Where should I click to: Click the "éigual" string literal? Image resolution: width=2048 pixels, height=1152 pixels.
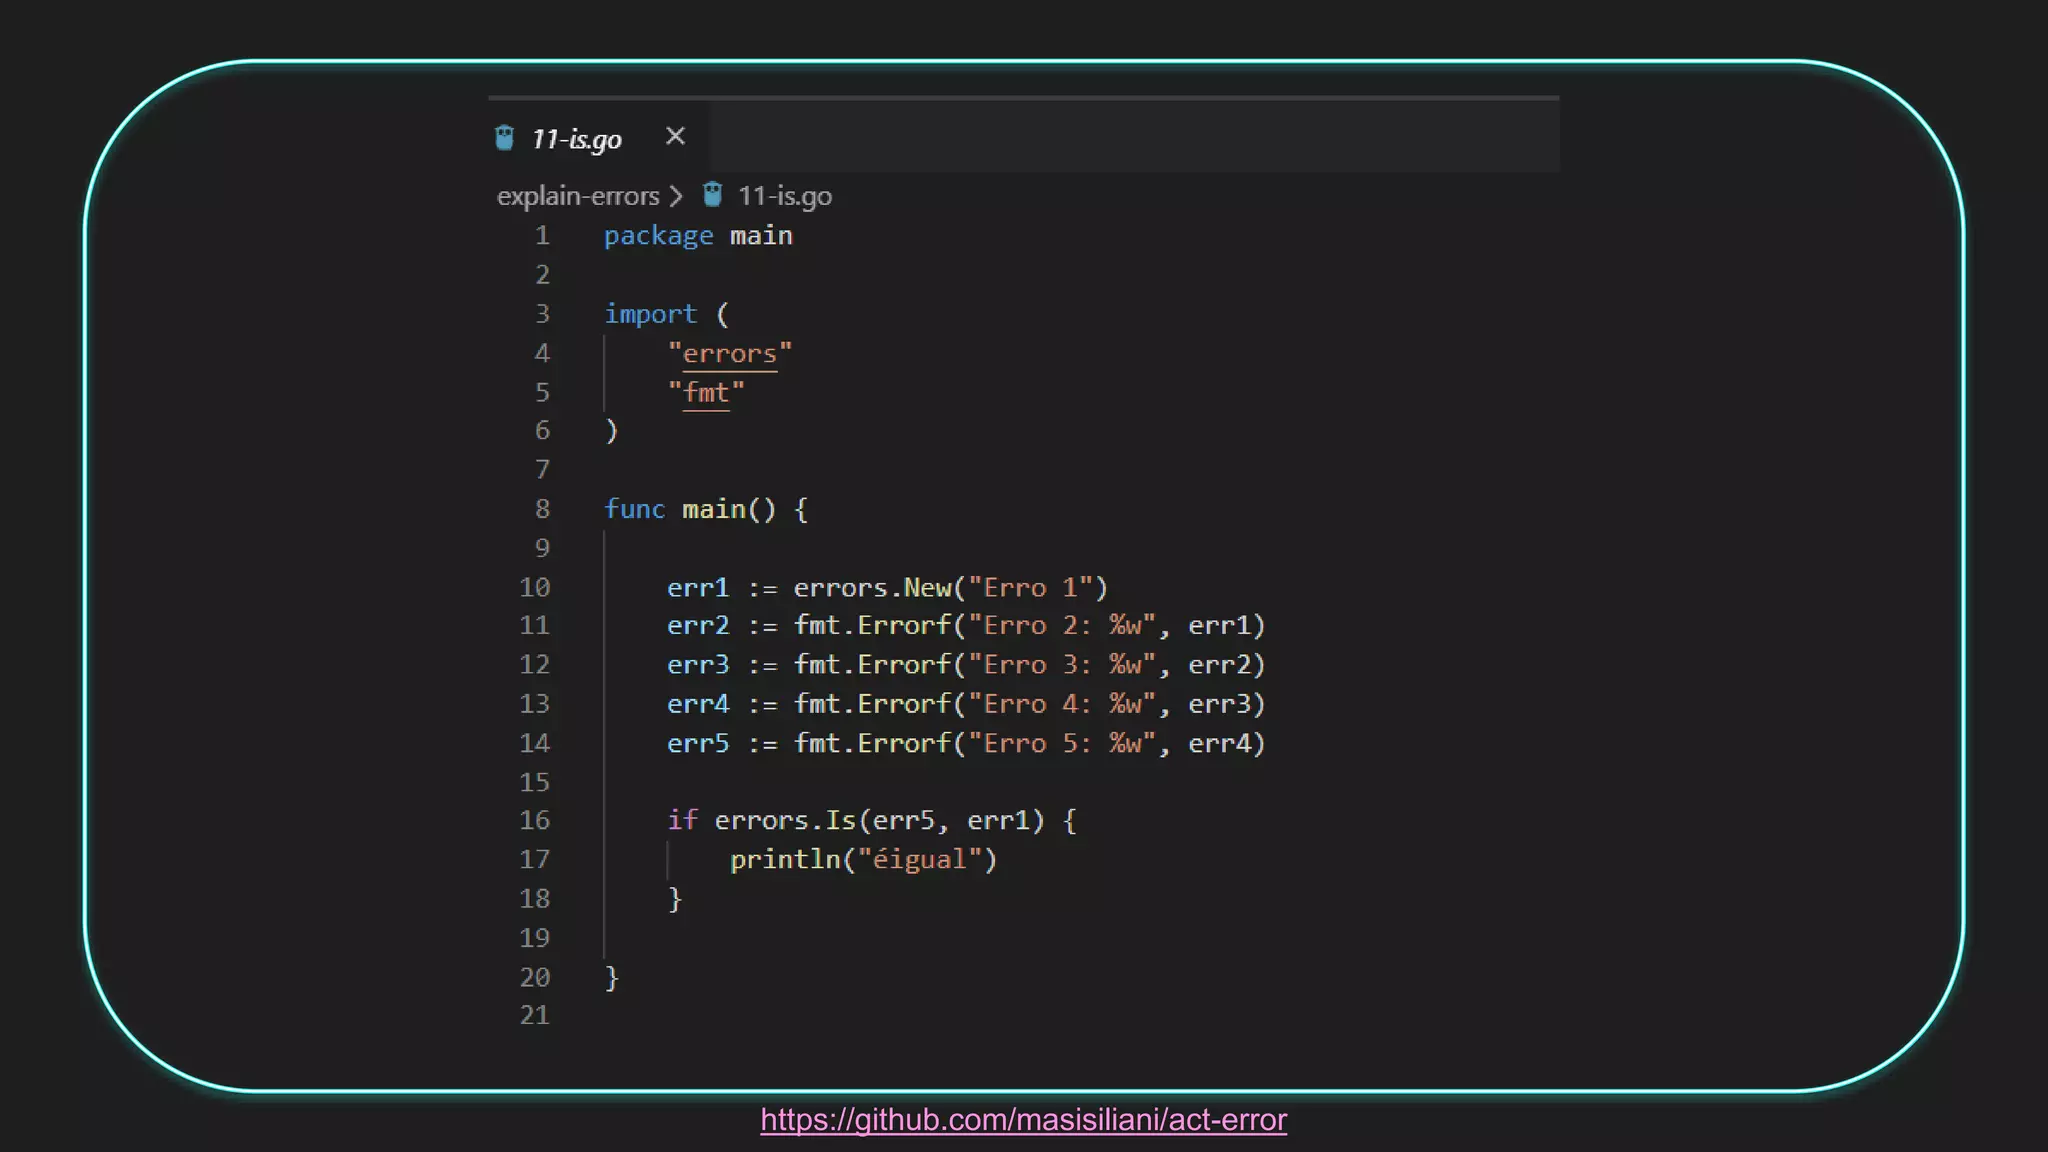click(x=920, y=860)
